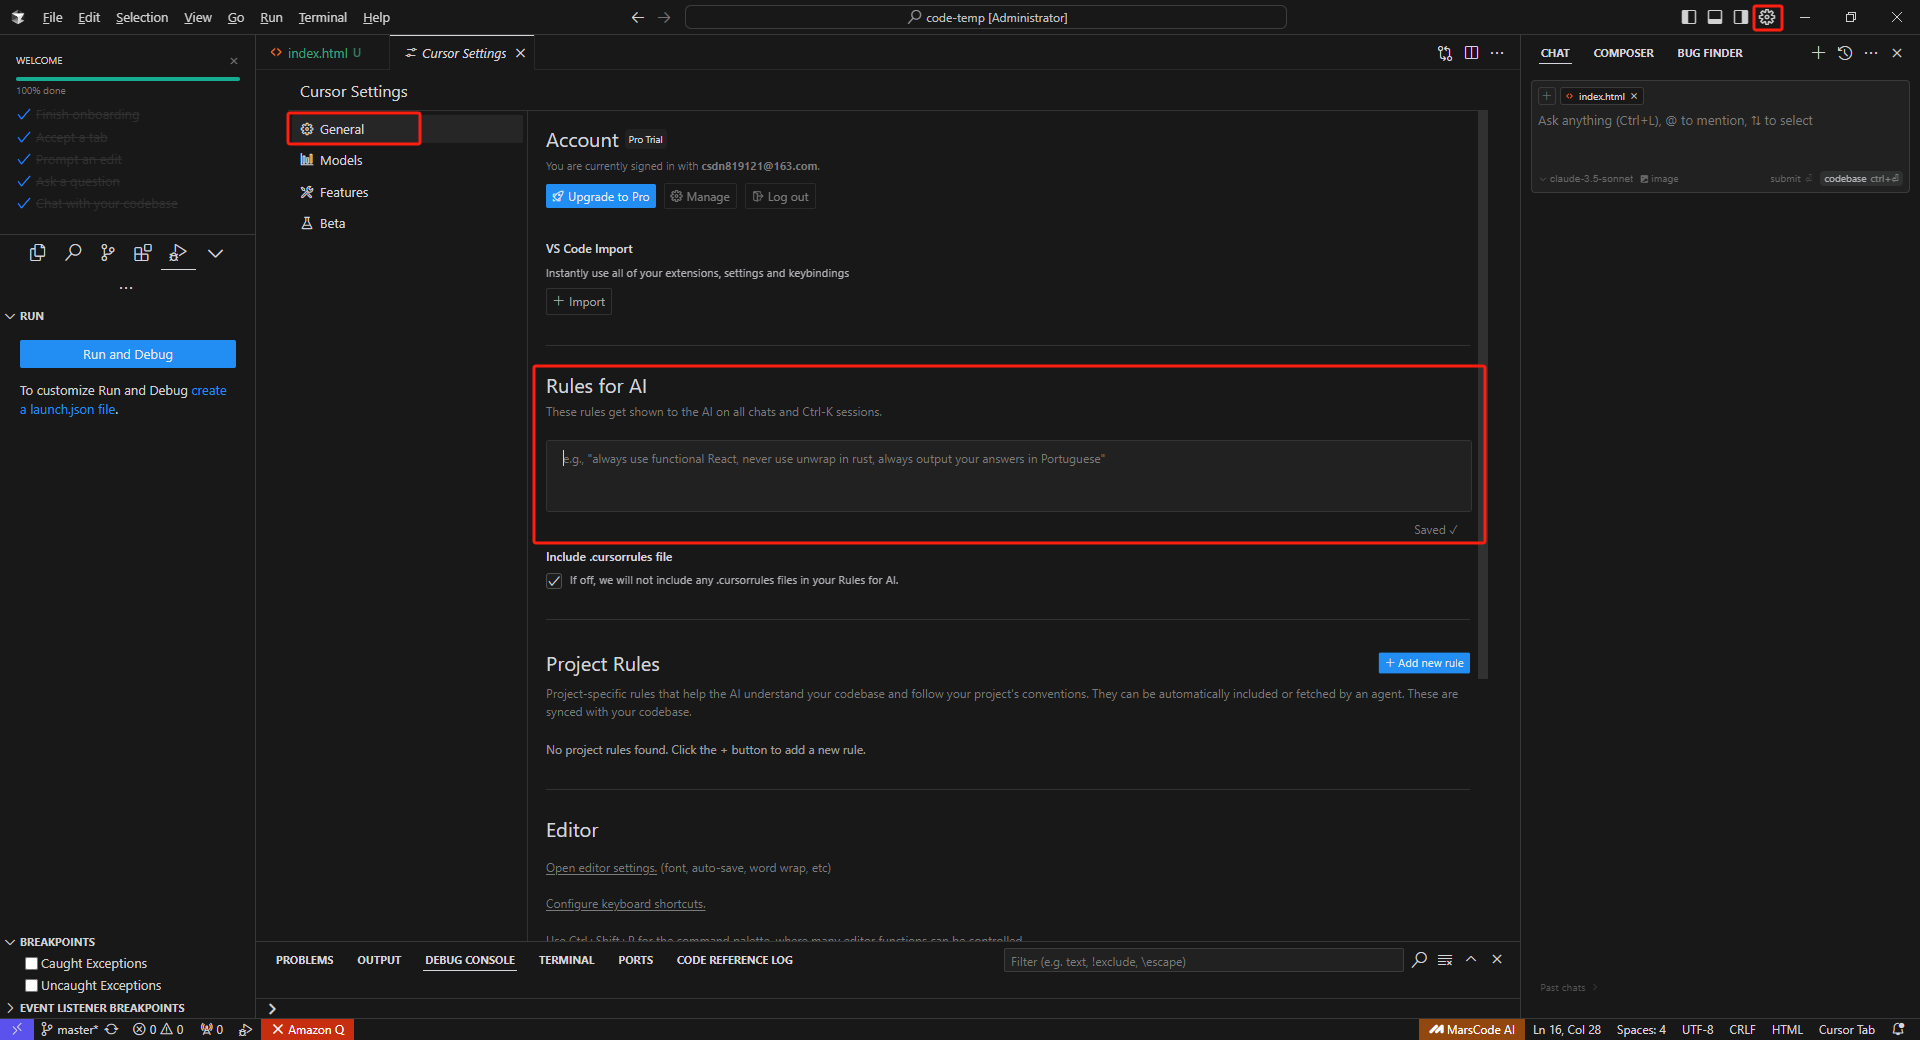Screen dimensions: 1920x1040
Task: Check the Caught Exceptions breakpoint
Action: (x=31, y=964)
